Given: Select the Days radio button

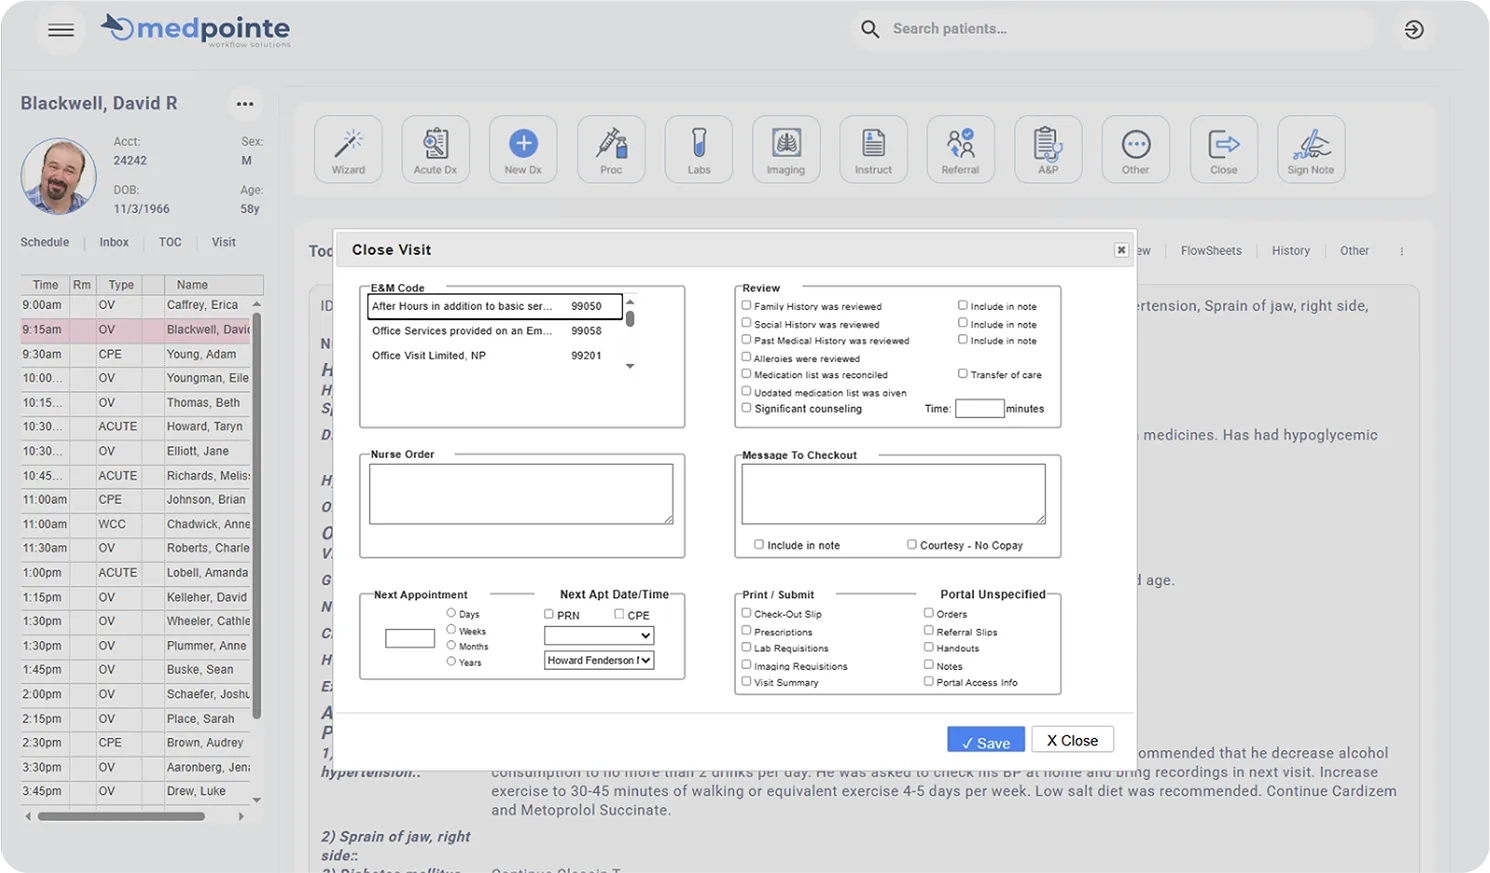Looking at the screenshot, I should click(x=451, y=613).
